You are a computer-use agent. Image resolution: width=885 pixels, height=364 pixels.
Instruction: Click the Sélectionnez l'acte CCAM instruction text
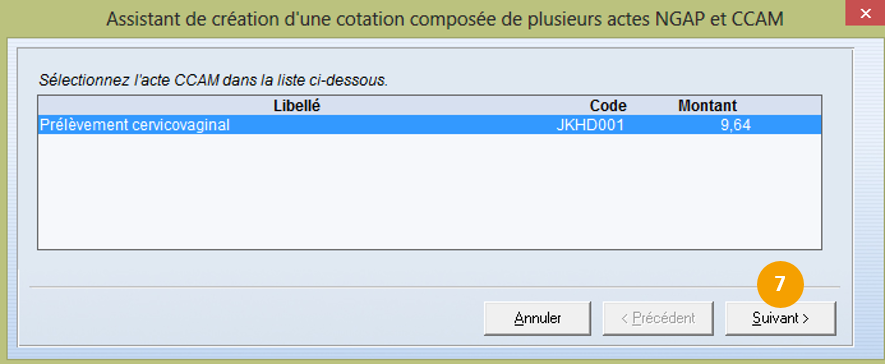coord(213,80)
